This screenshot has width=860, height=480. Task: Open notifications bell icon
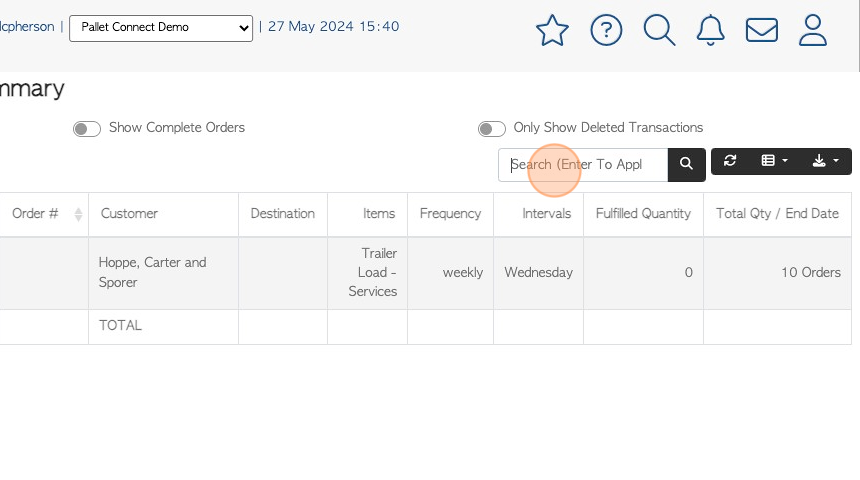click(x=710, y=30)
